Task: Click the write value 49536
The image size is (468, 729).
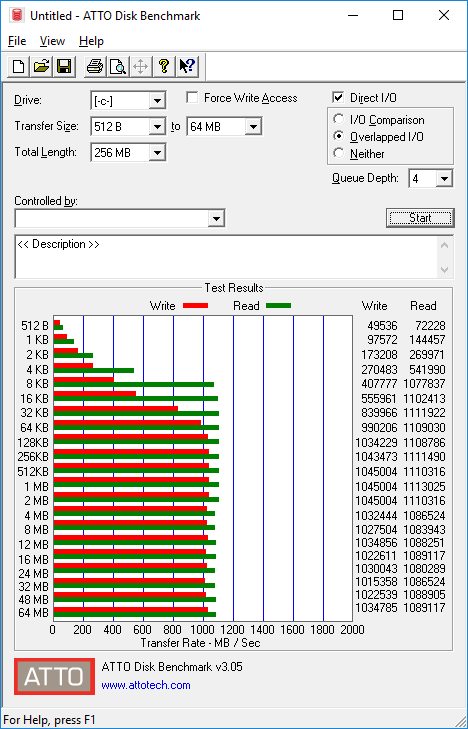Action: (x=380, y=326)
